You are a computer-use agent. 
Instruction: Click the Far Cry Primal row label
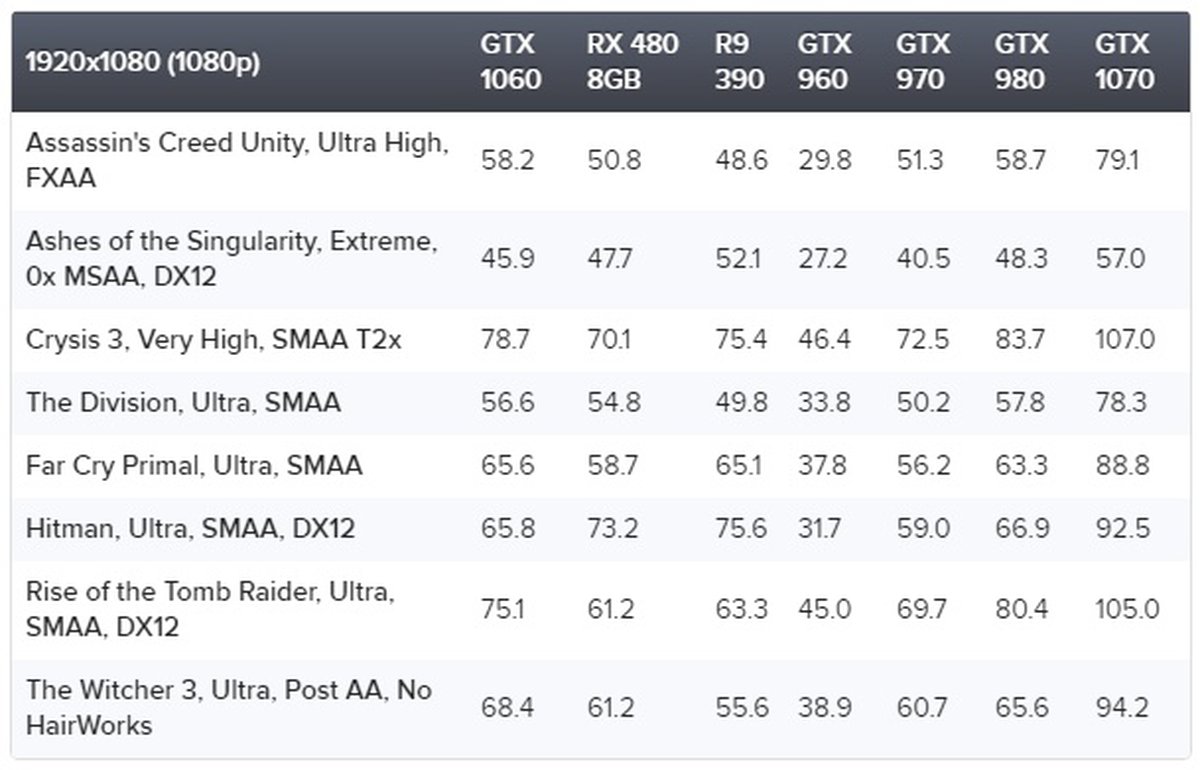194,466
